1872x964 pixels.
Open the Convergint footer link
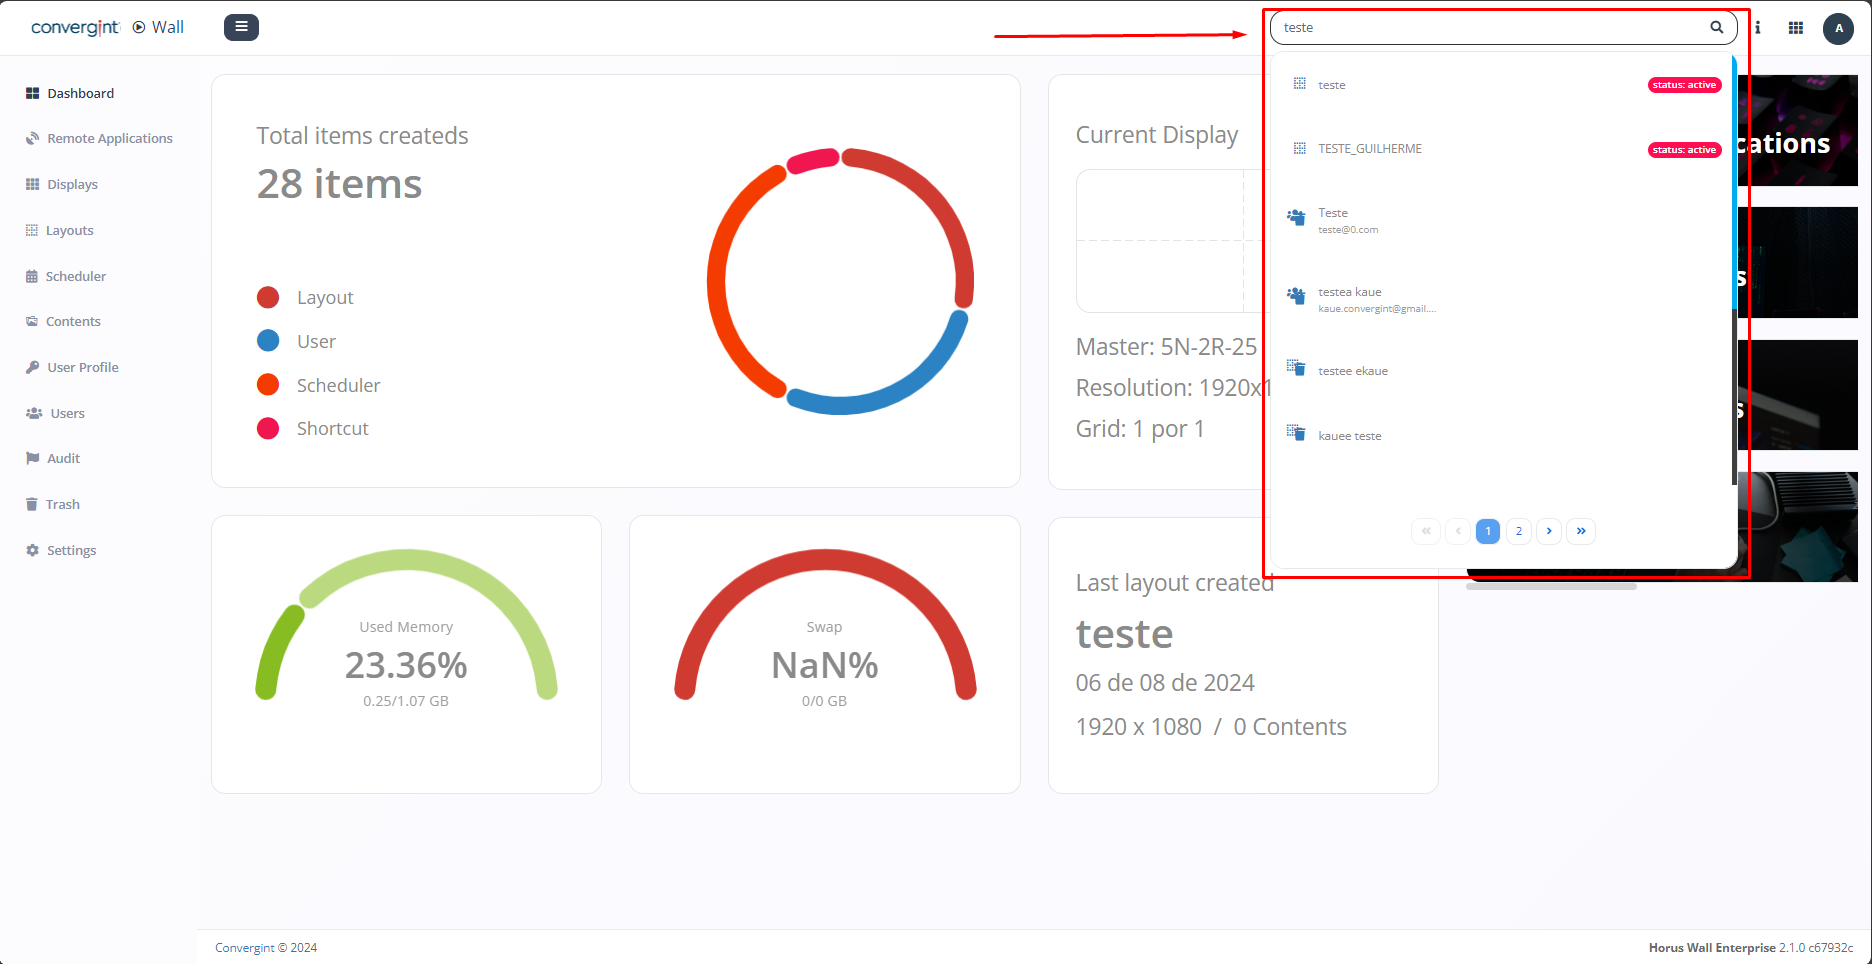click(244, 948)
